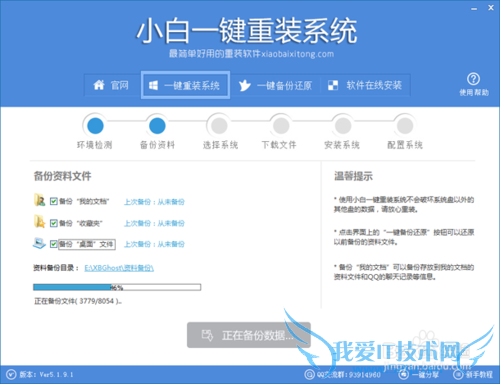
Task: Click the 温馨提示 heading
Action: (x=353, y=176)
